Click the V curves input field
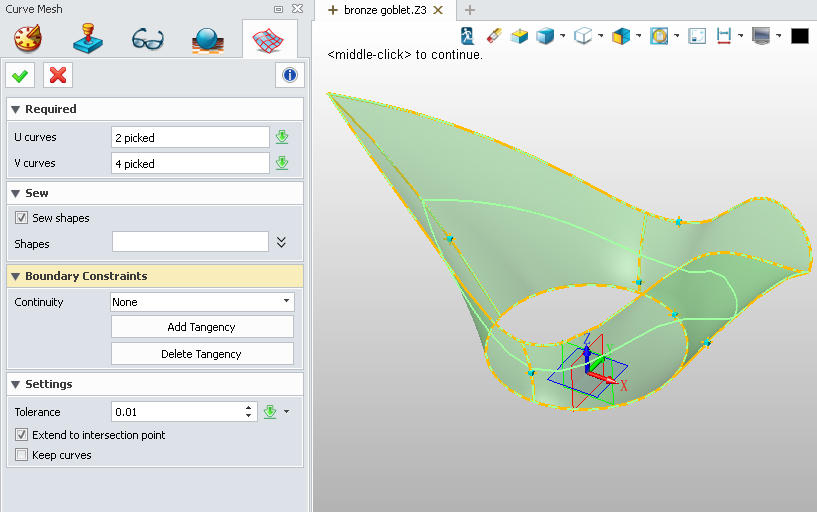Viewport: 817px width, 512px height. [190, 164]
